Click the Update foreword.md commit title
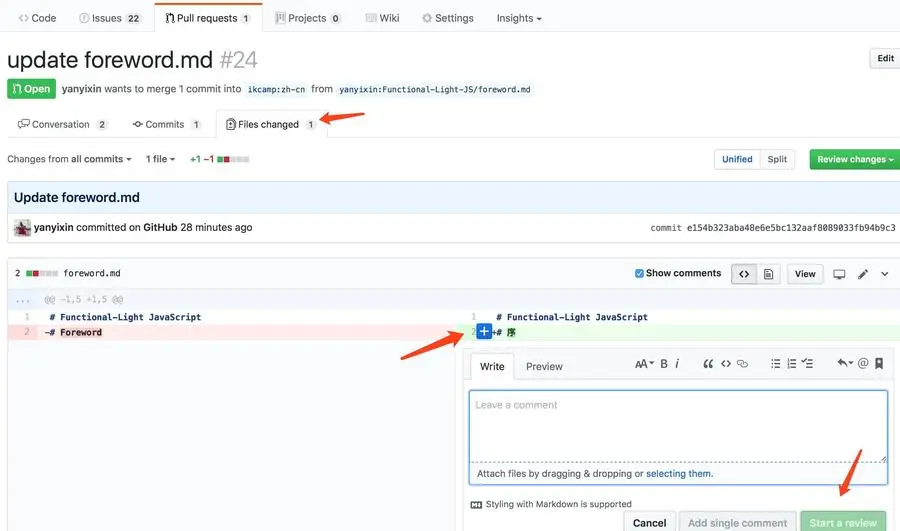This screenshot has width=900, height=531. [77, 197]
